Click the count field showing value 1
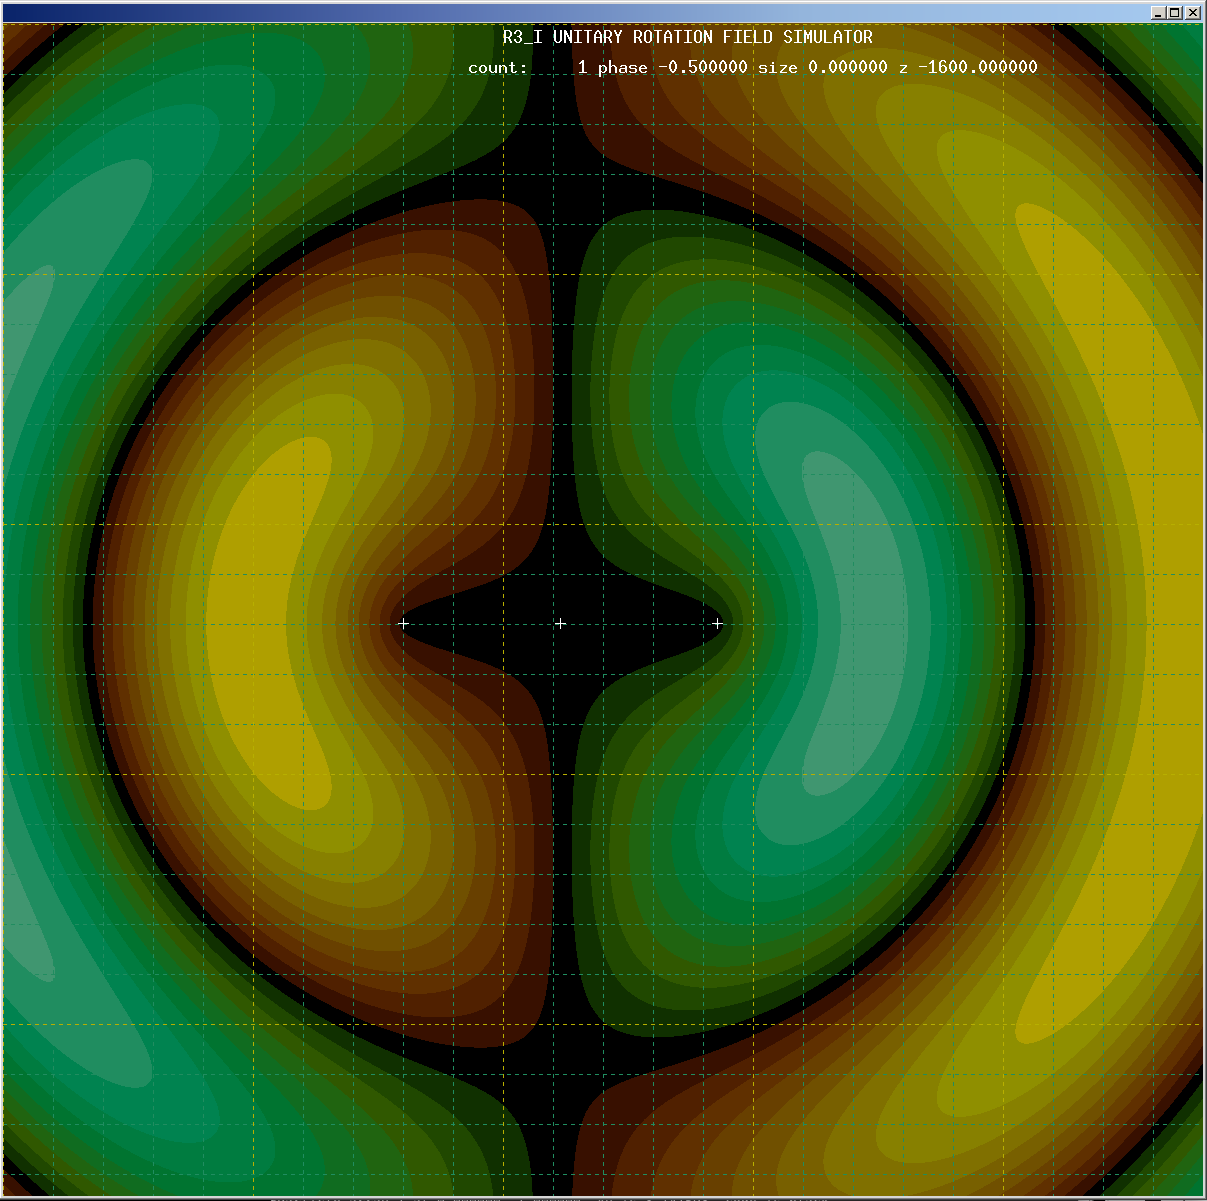1207x1201 pixels. [x=583, y=67]
